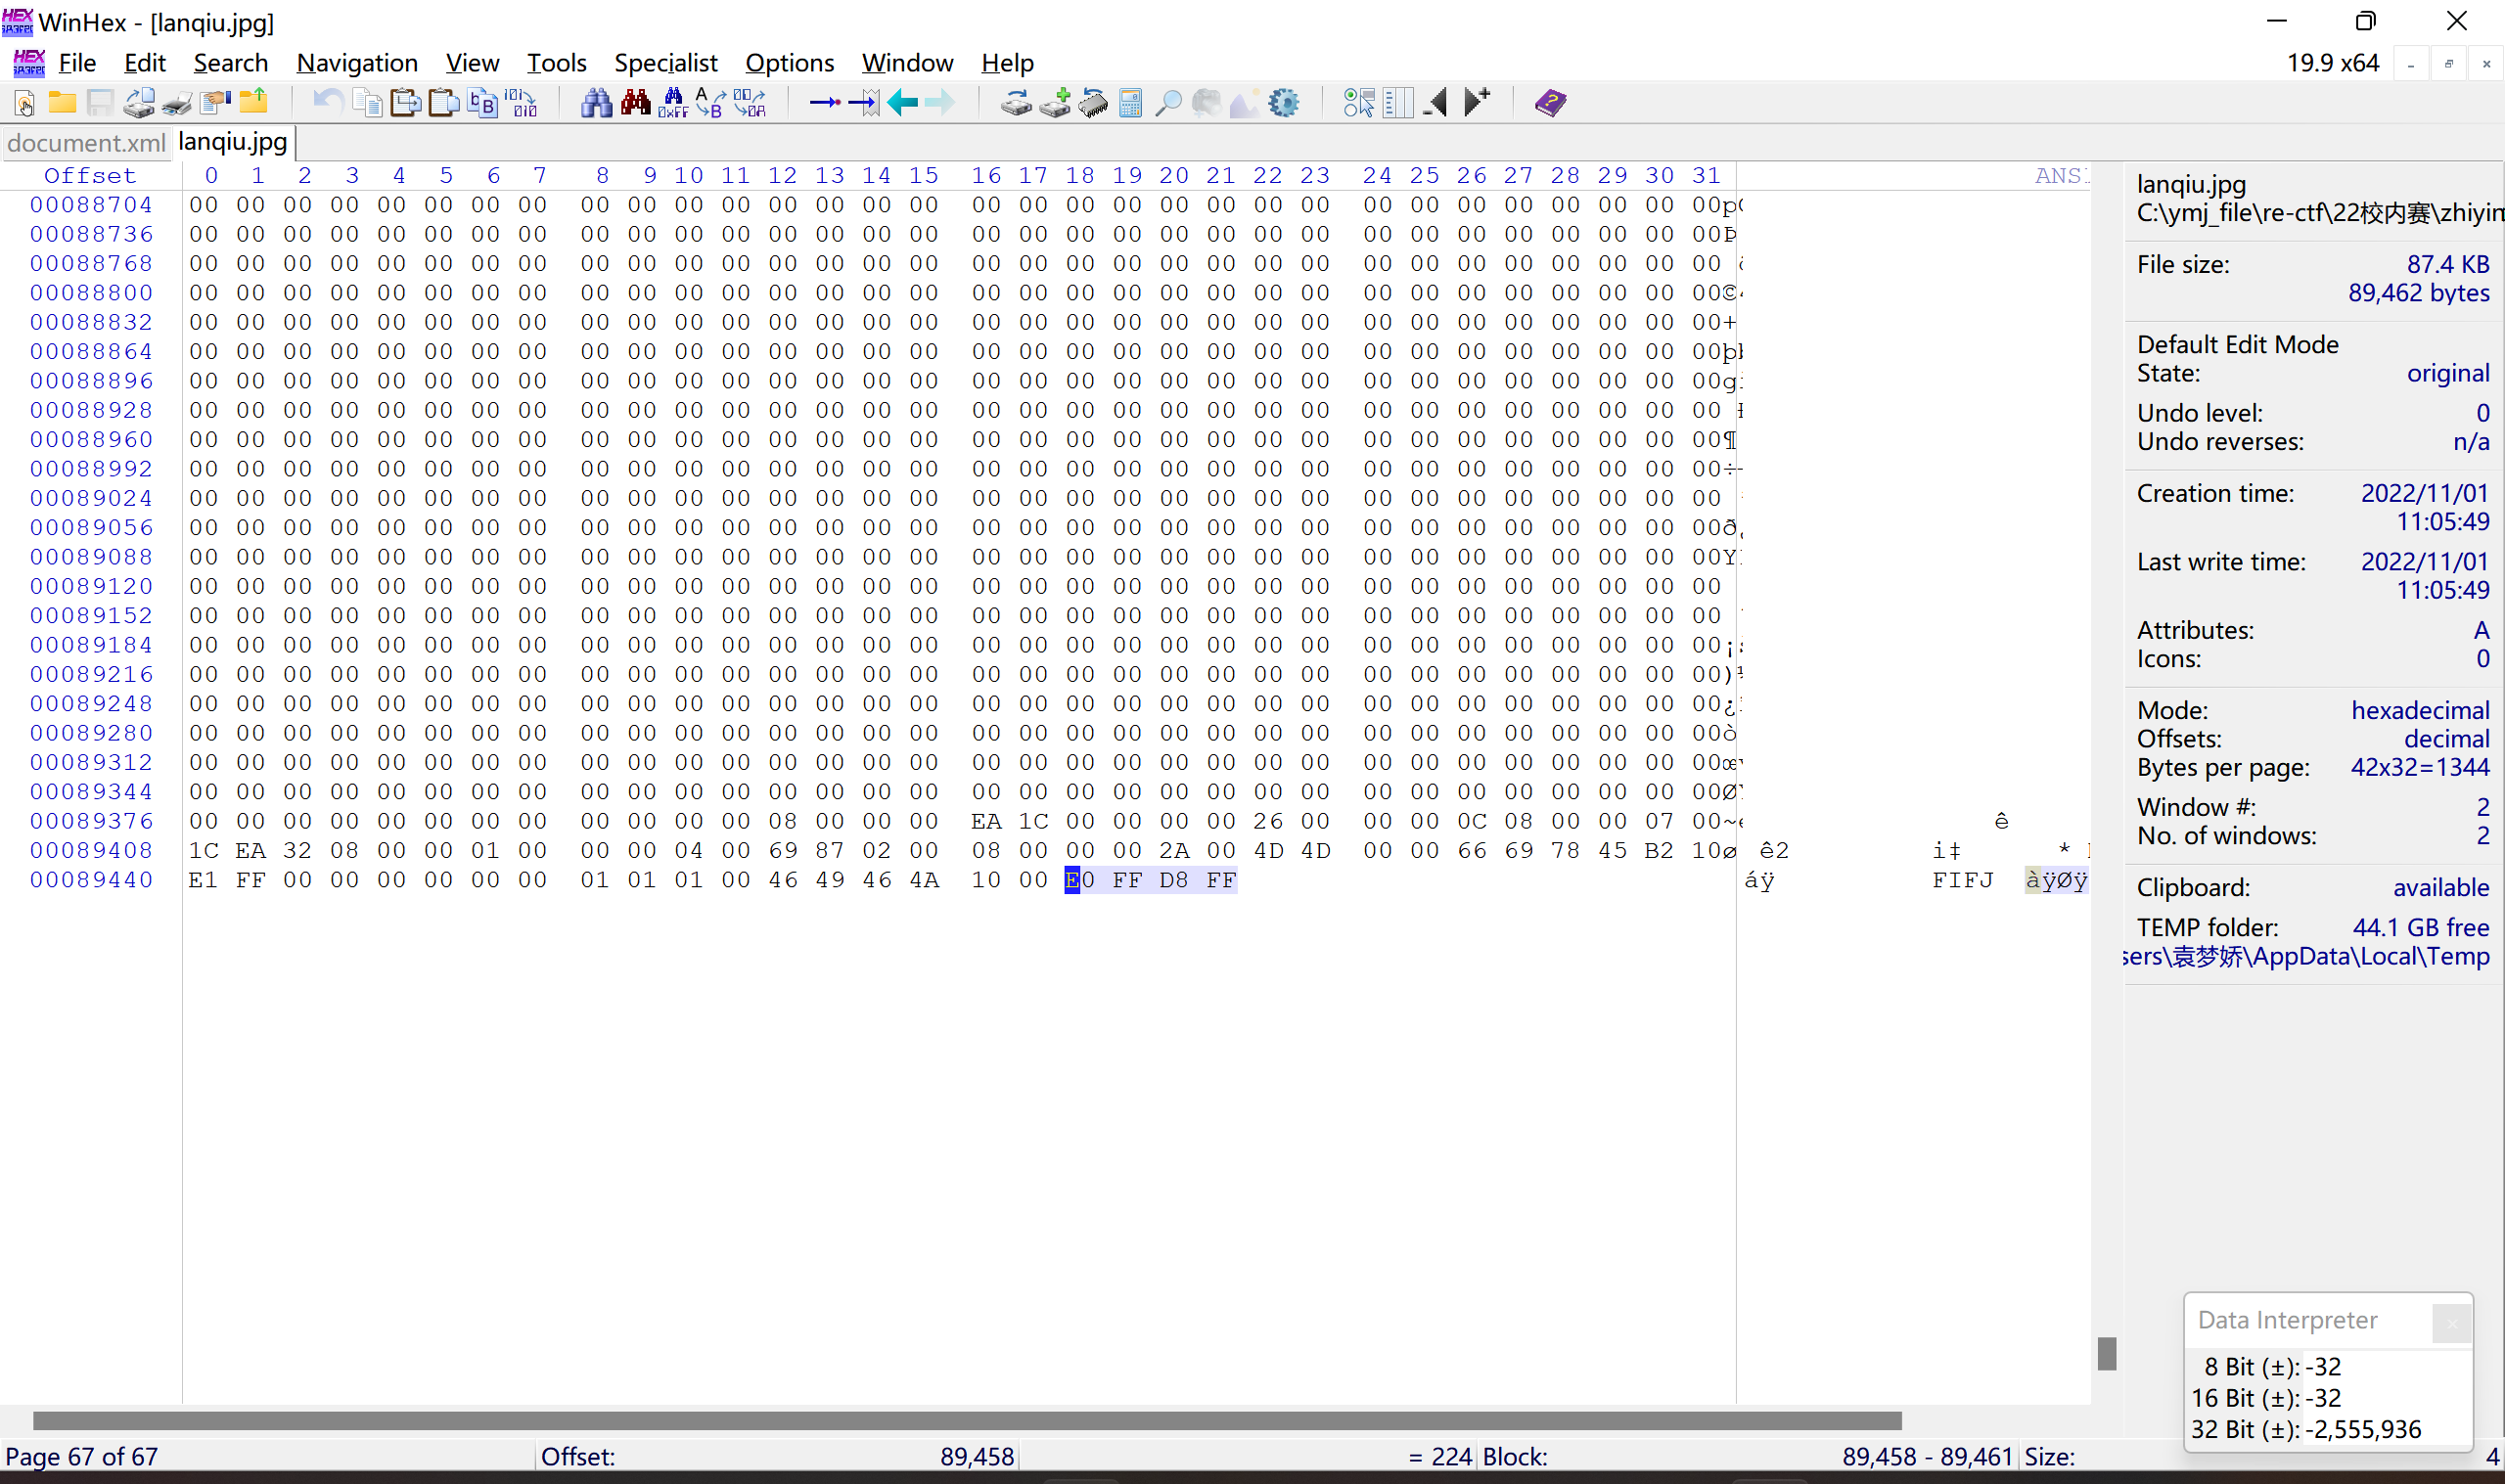Click the Find Text binoculars icon
Viewport: 2505px width, 1484px height.
[x=597, y=103]
